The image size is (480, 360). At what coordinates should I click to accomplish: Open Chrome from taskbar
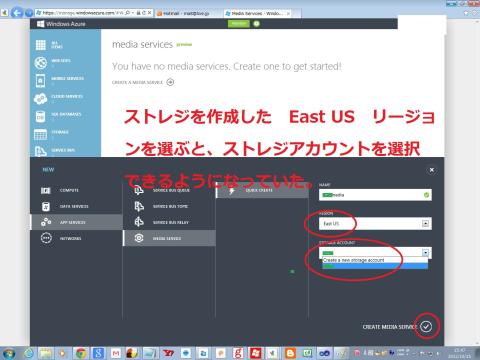81,353
